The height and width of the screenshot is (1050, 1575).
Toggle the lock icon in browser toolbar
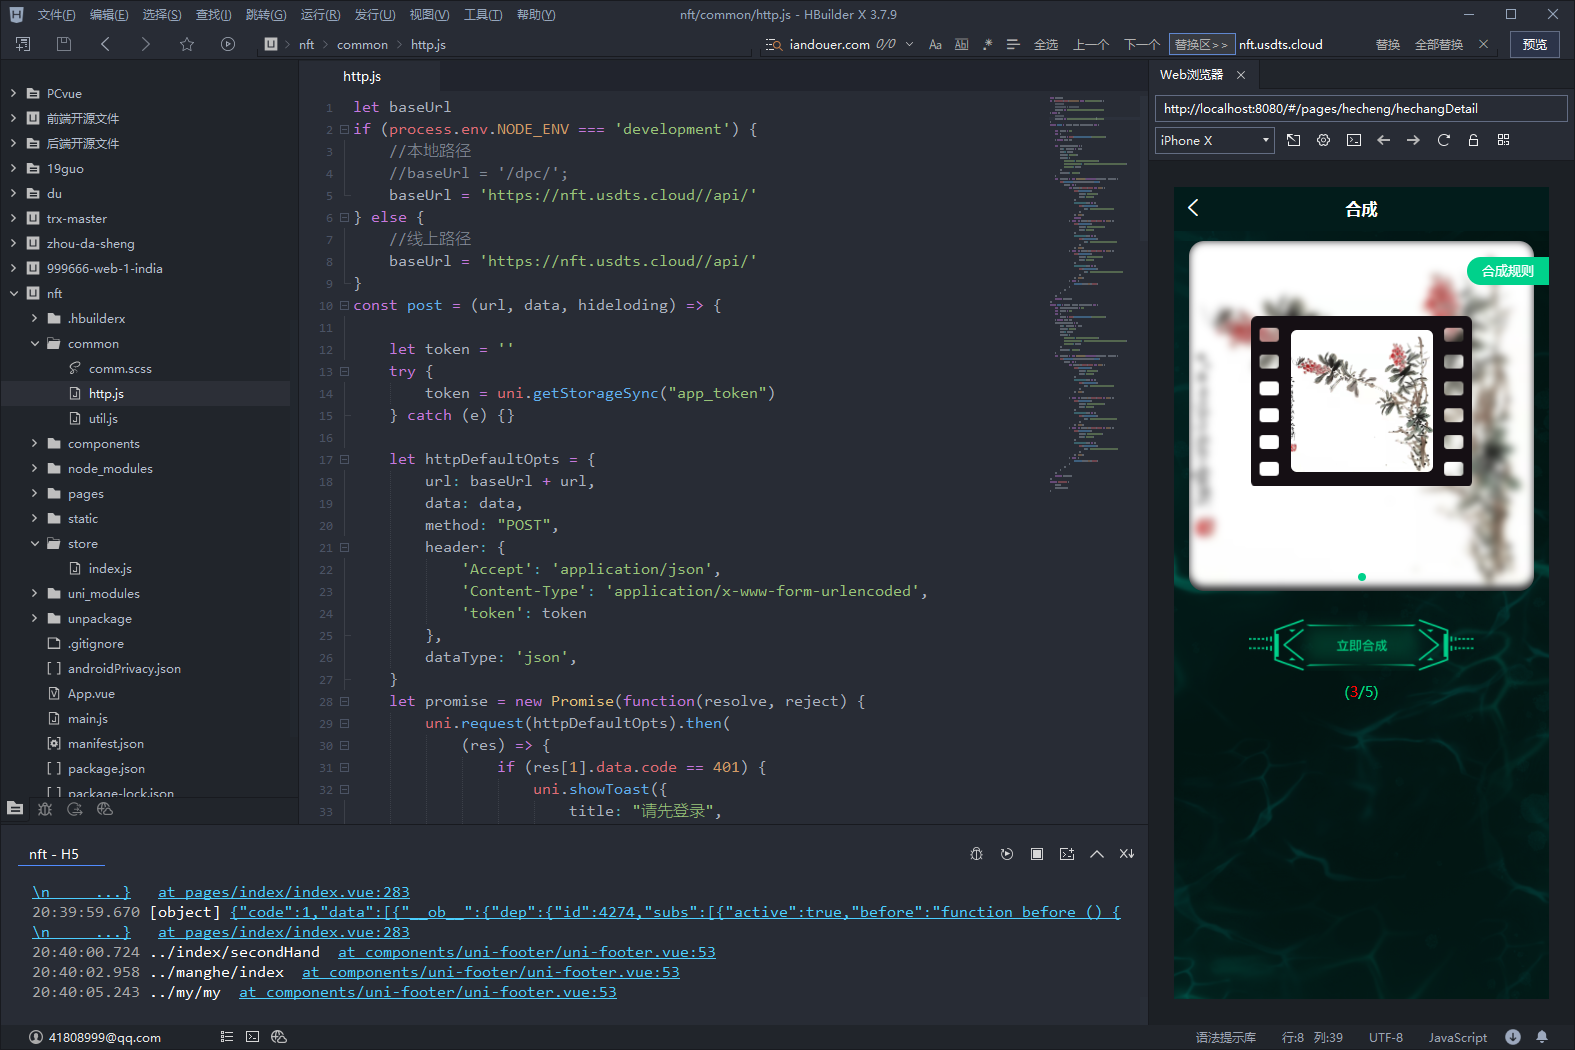1473,140
